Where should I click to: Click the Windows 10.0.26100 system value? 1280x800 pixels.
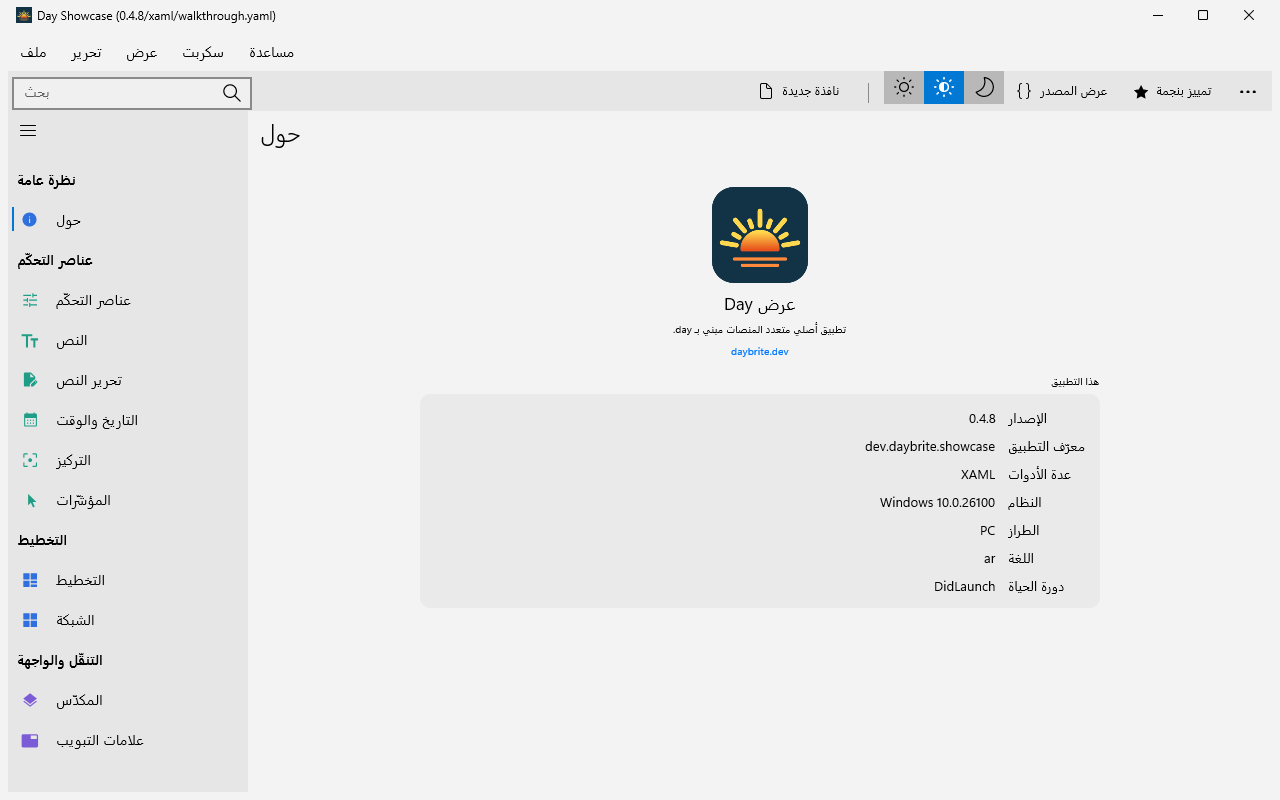(938, 503)
